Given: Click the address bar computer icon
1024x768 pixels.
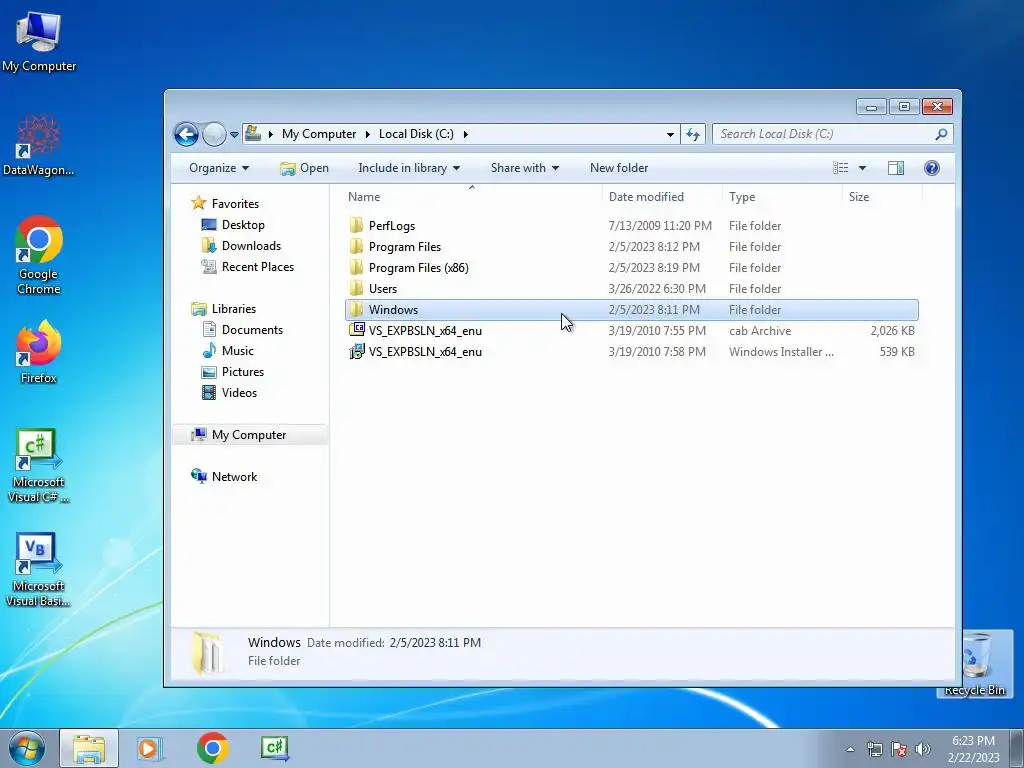Looking at the screenshot, I should coord(253,133).
